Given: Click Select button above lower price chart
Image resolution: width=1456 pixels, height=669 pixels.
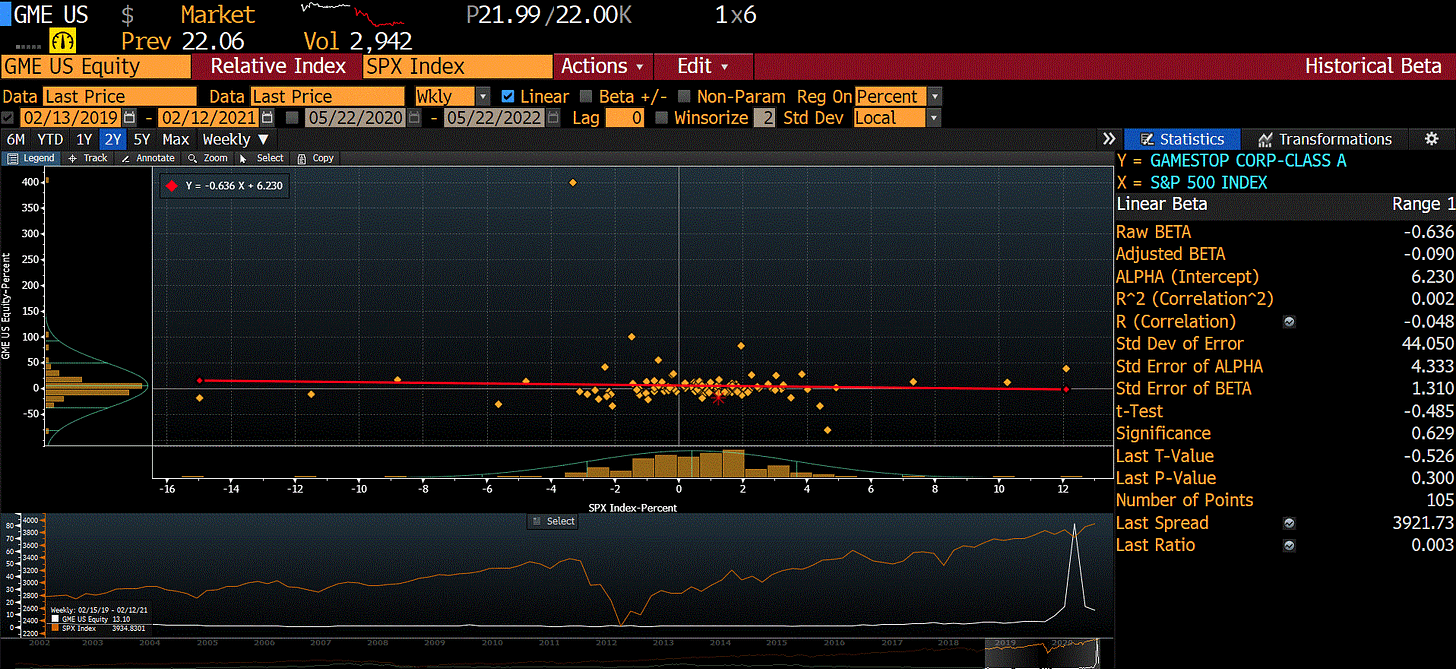Looking at the screenshot, I should coord(553,521).
